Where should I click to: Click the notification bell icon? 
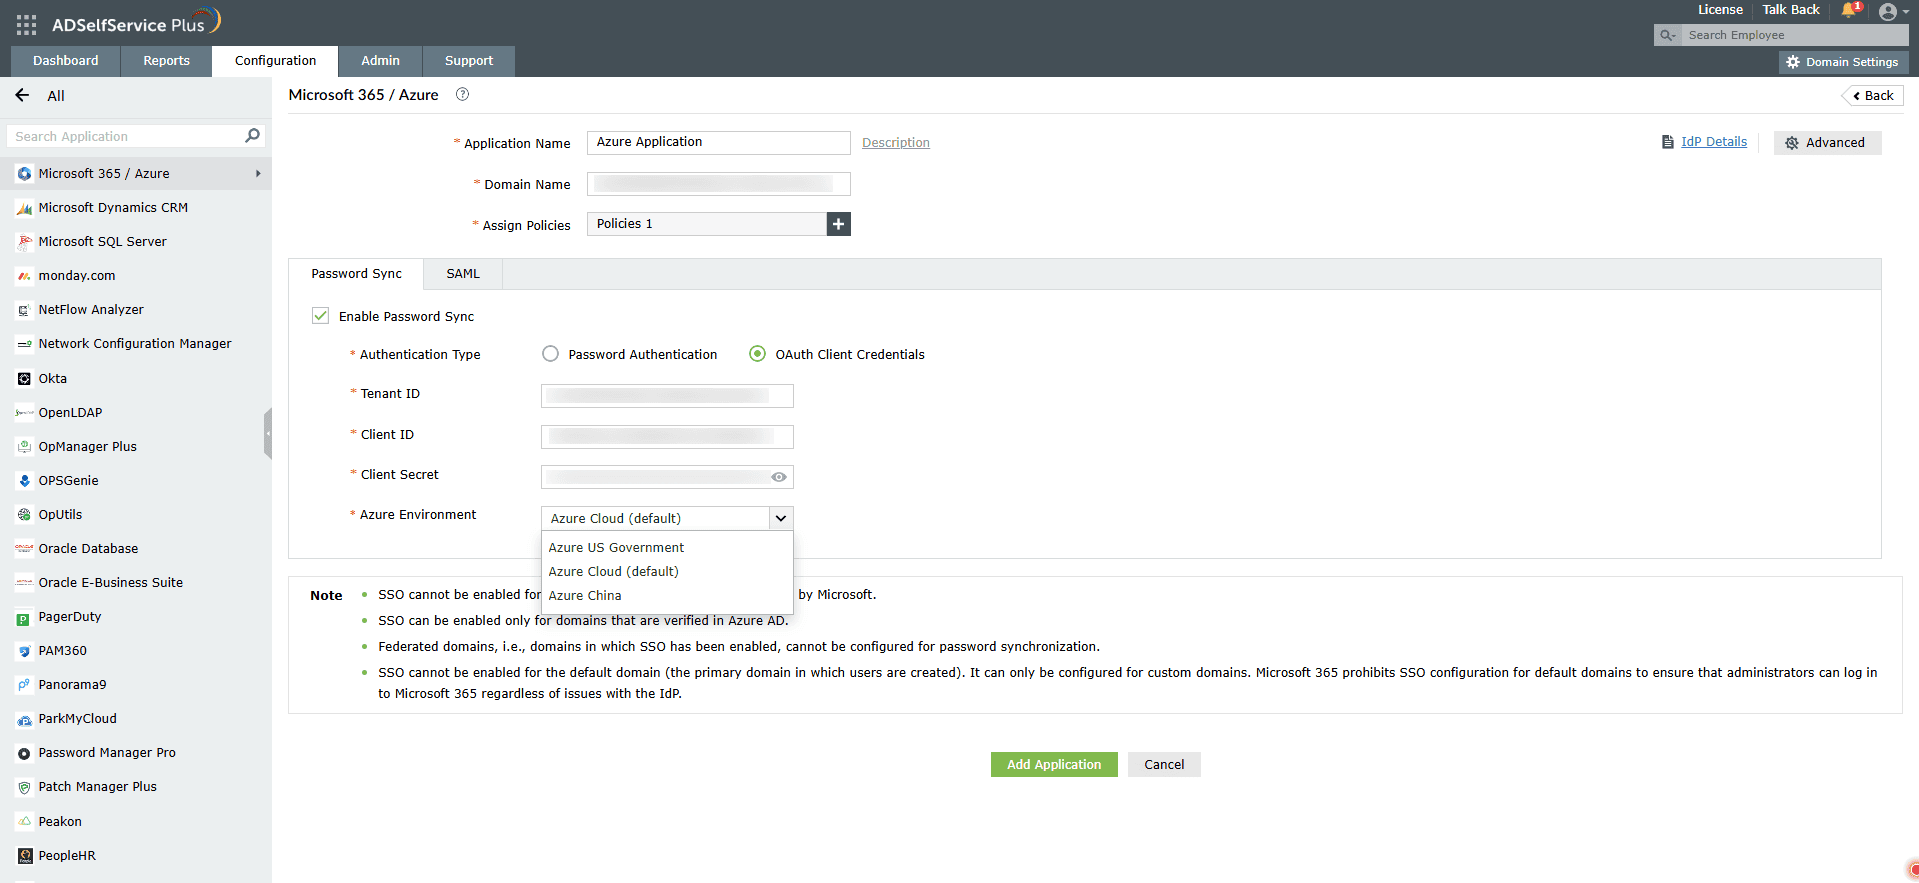pos(1849,11)
